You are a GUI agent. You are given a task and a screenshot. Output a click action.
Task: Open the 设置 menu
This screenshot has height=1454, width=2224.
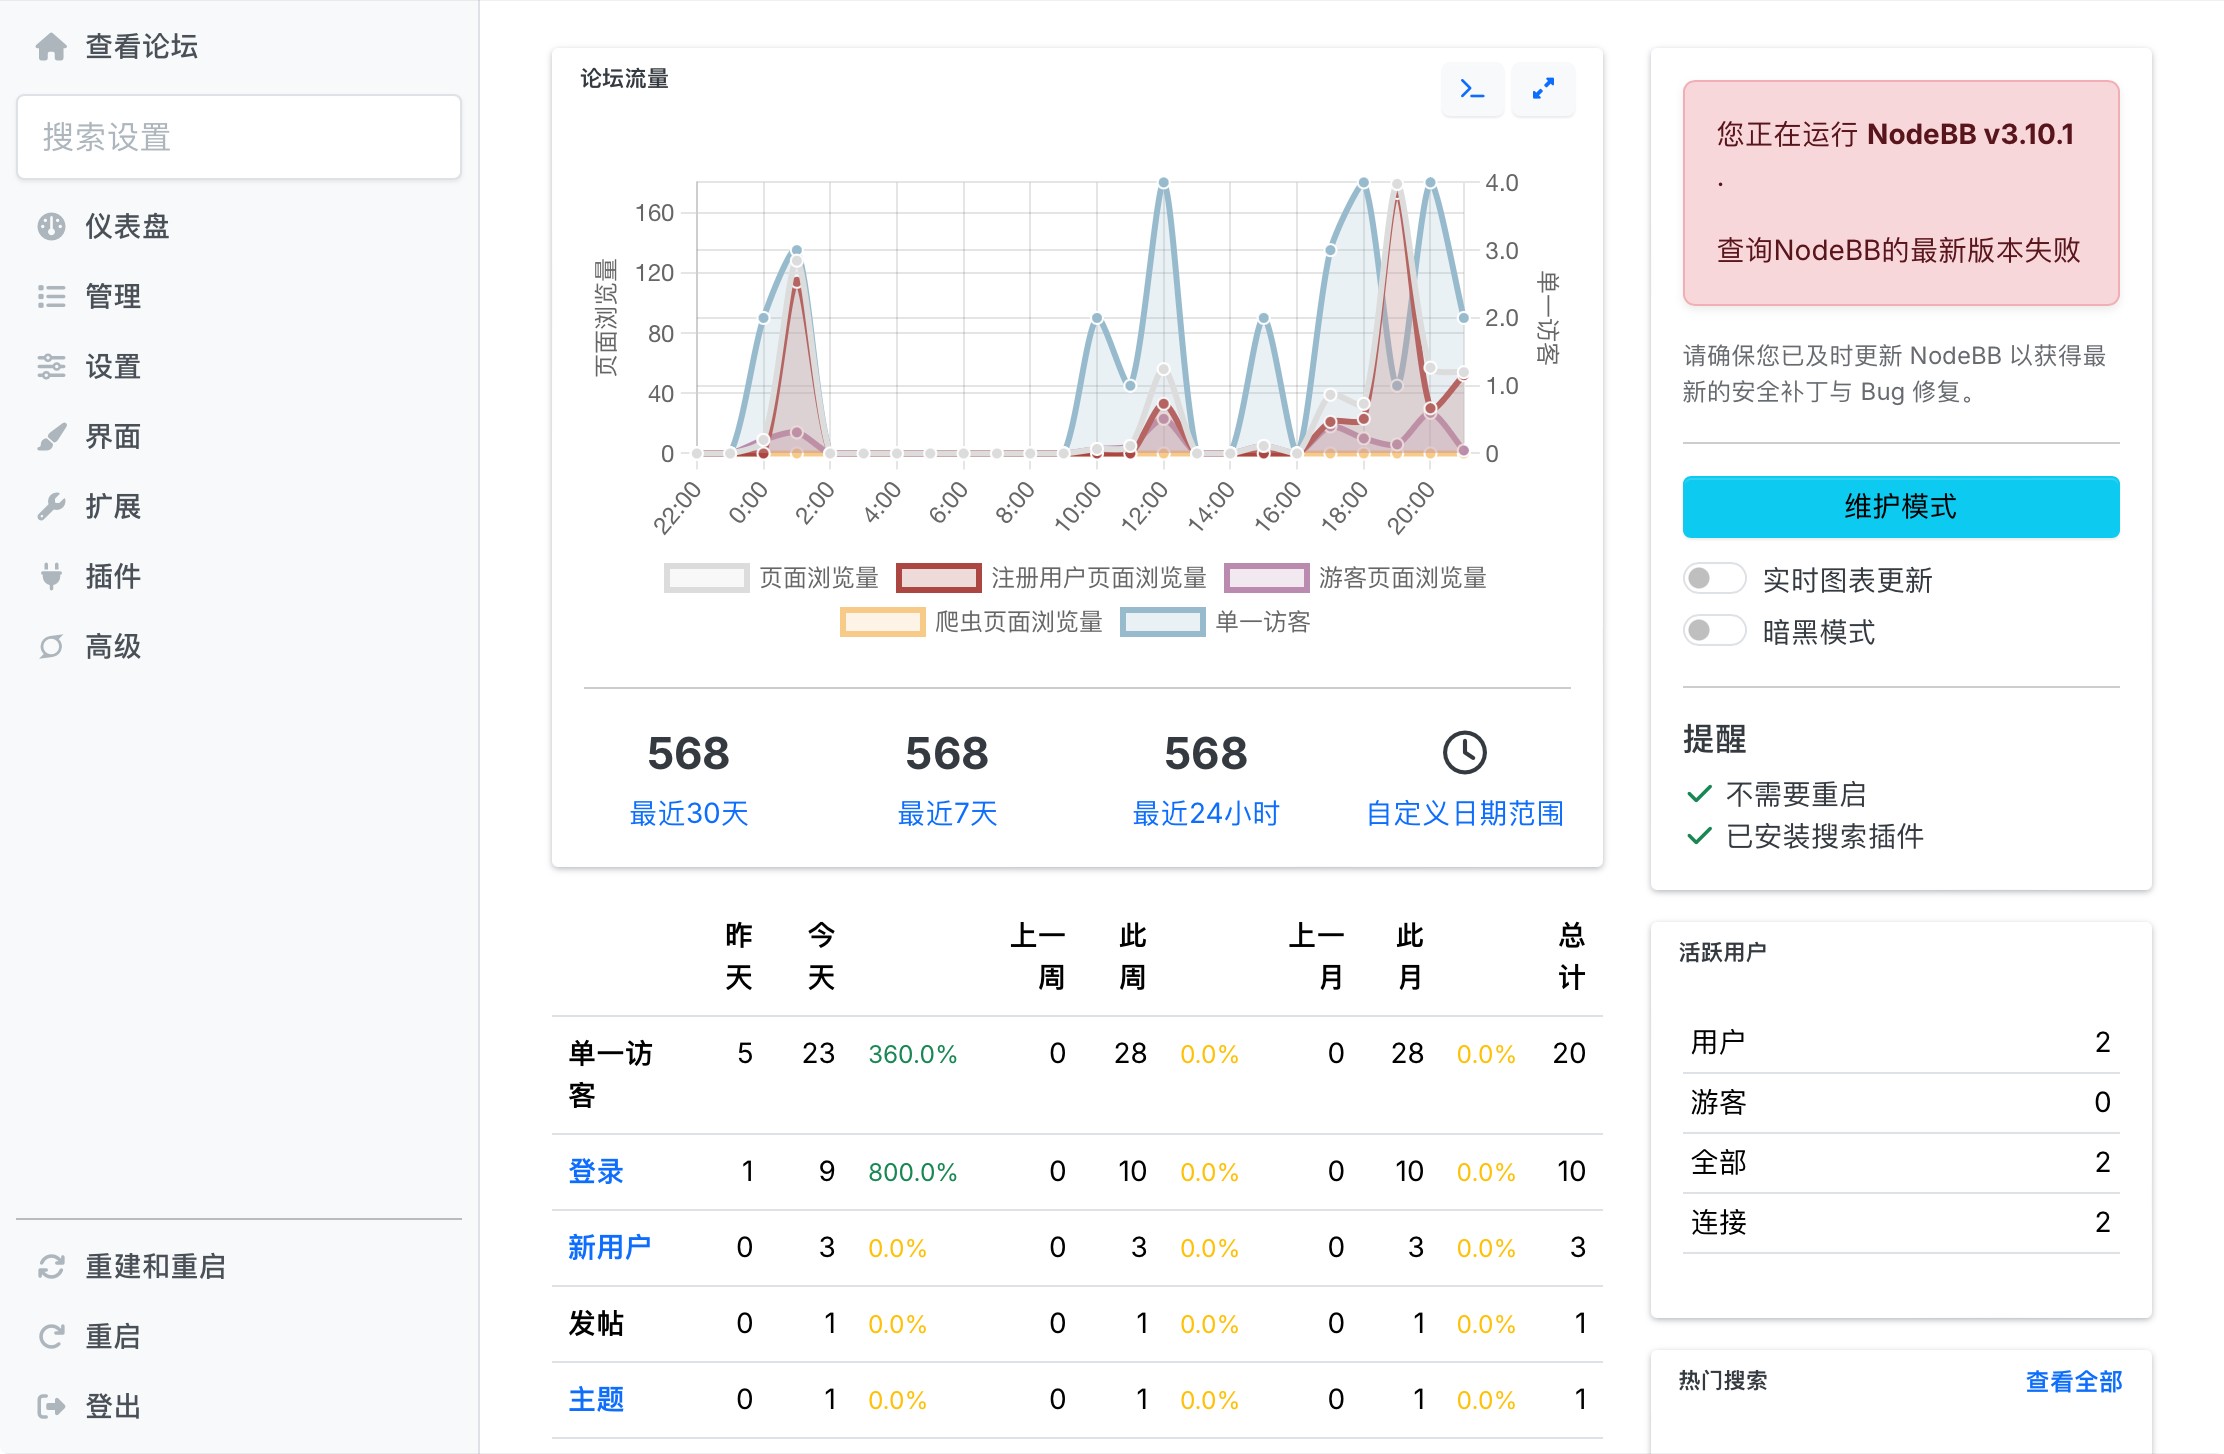click(113, 367)
